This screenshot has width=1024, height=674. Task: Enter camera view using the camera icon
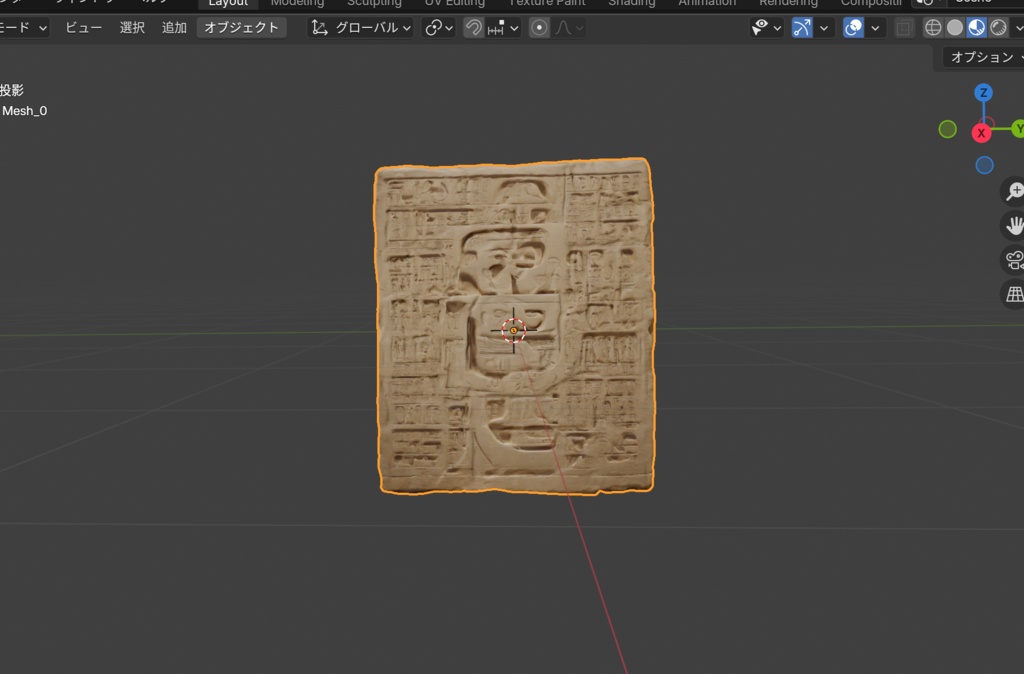coord(1013,259)
